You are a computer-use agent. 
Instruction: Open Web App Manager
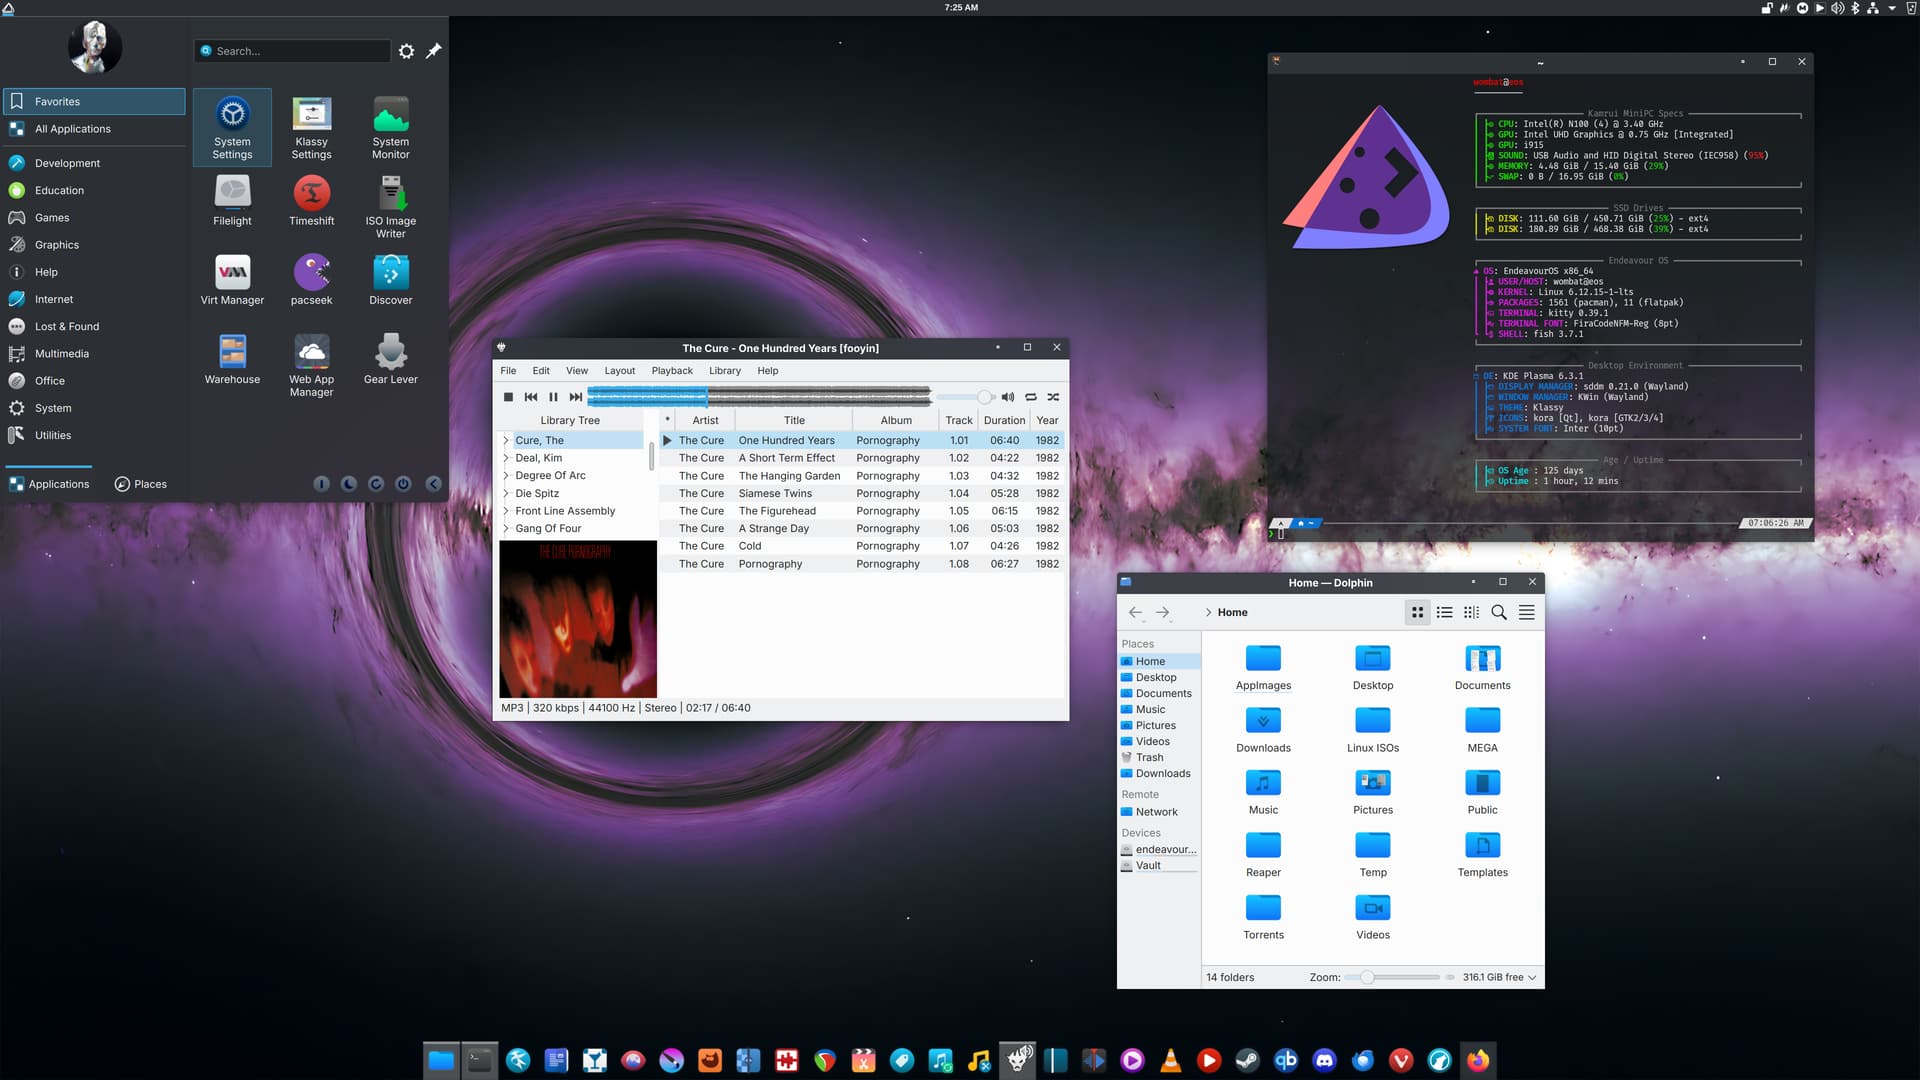311,365
